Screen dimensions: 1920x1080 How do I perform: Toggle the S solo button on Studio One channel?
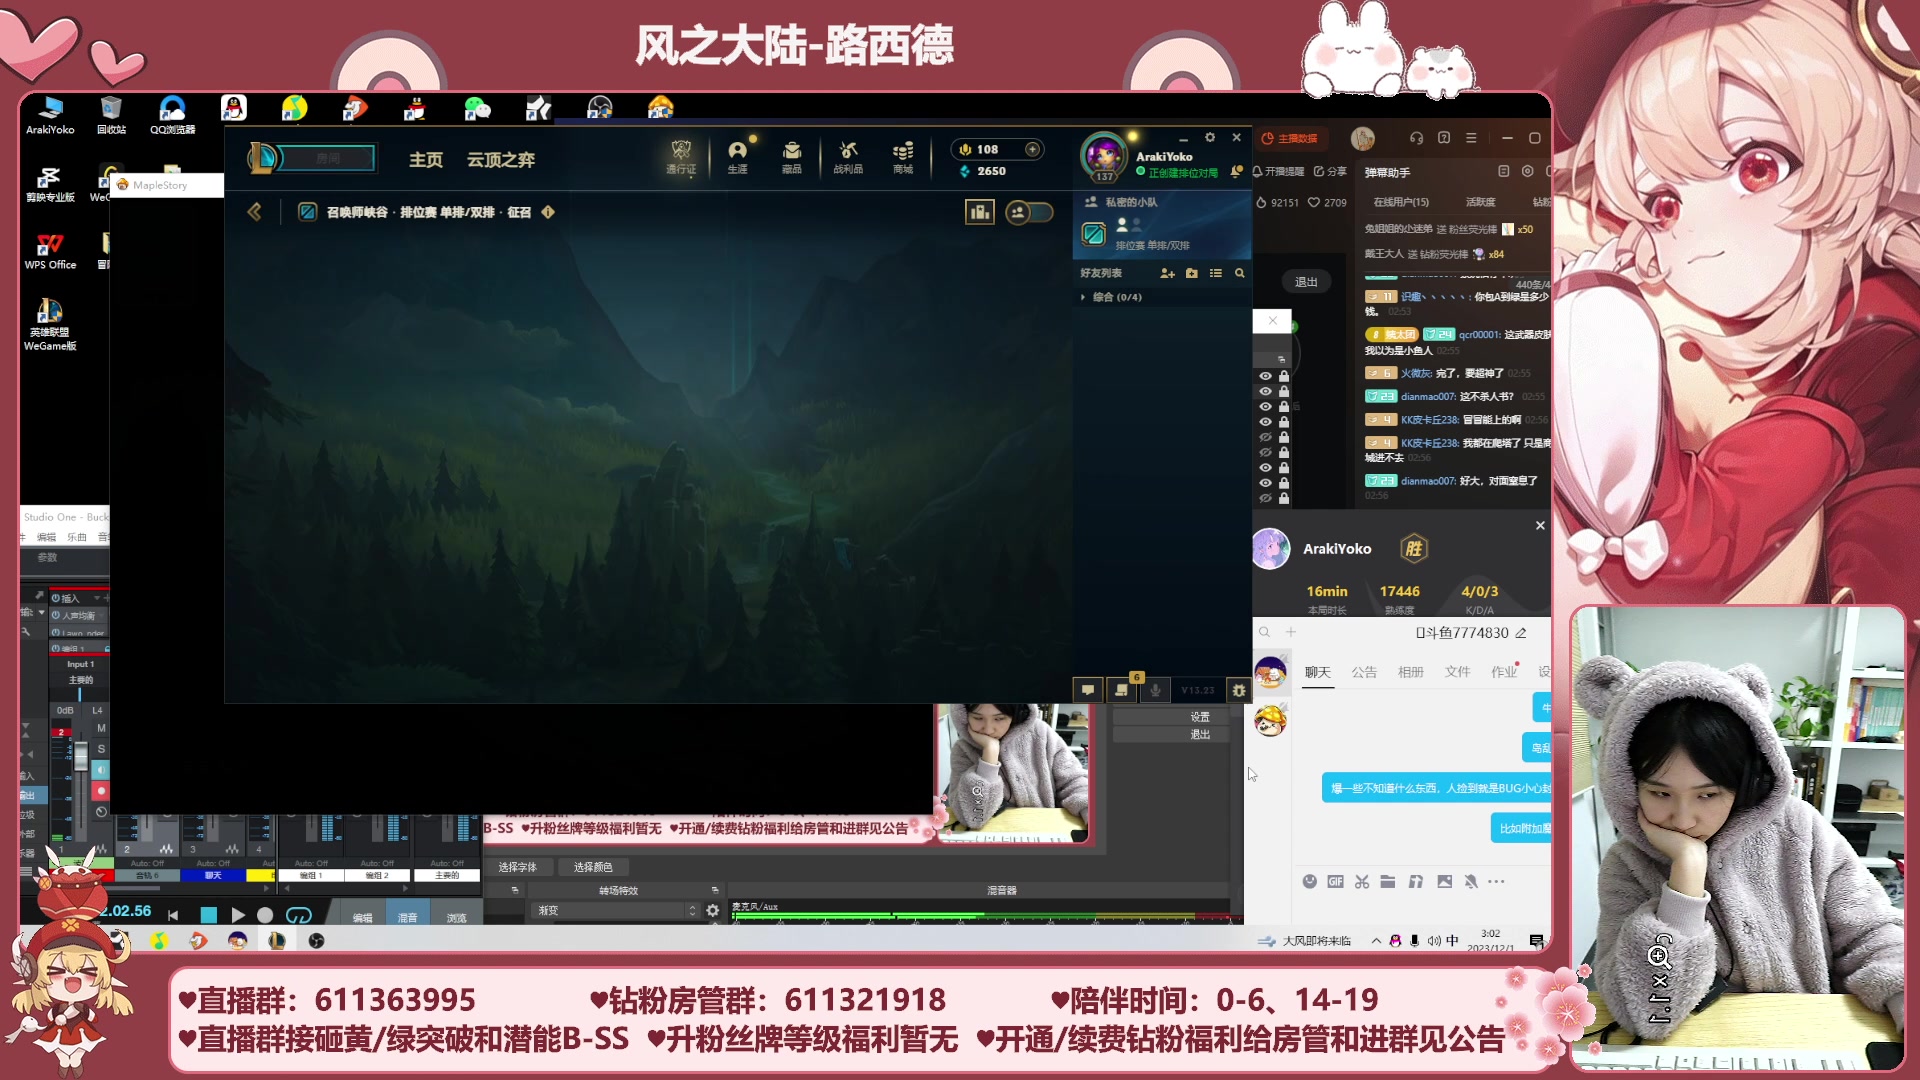click(x=101, y=749)
